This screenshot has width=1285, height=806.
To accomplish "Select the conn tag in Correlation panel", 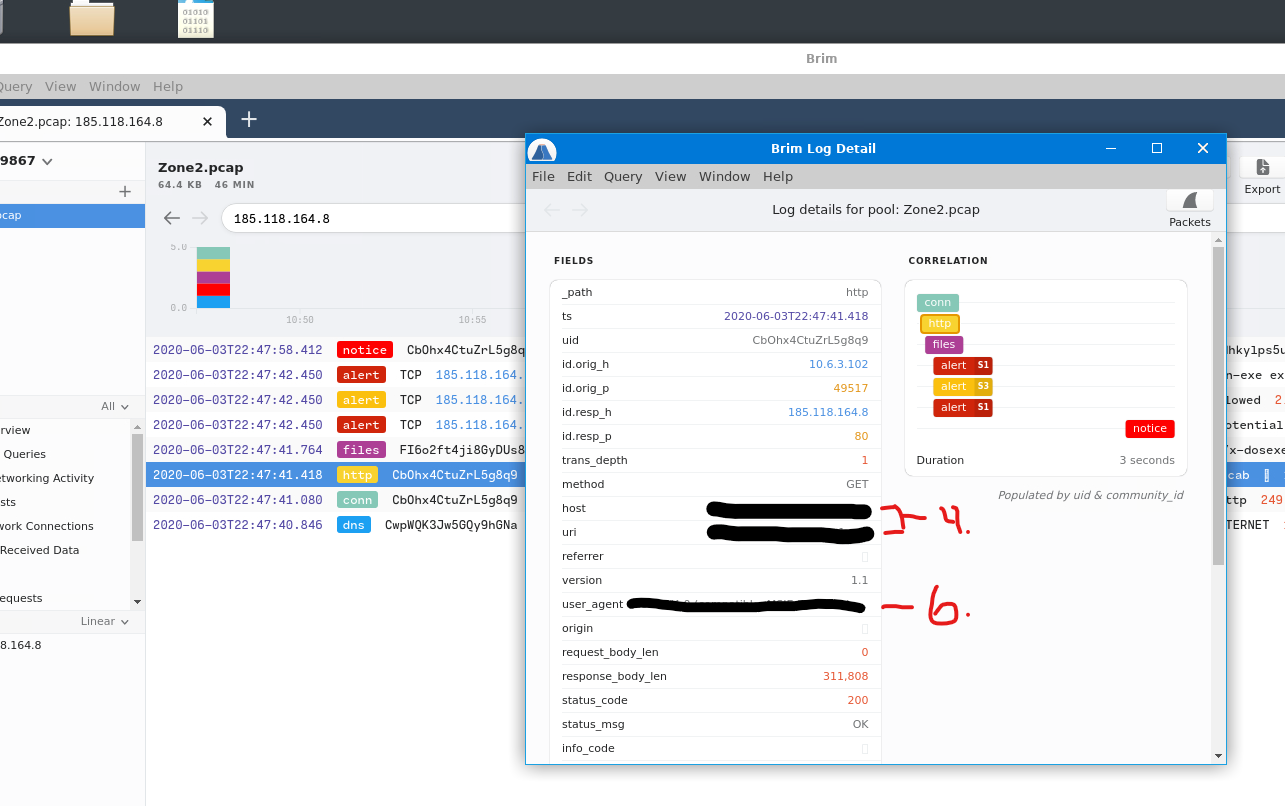I will [x=937, y=302].
